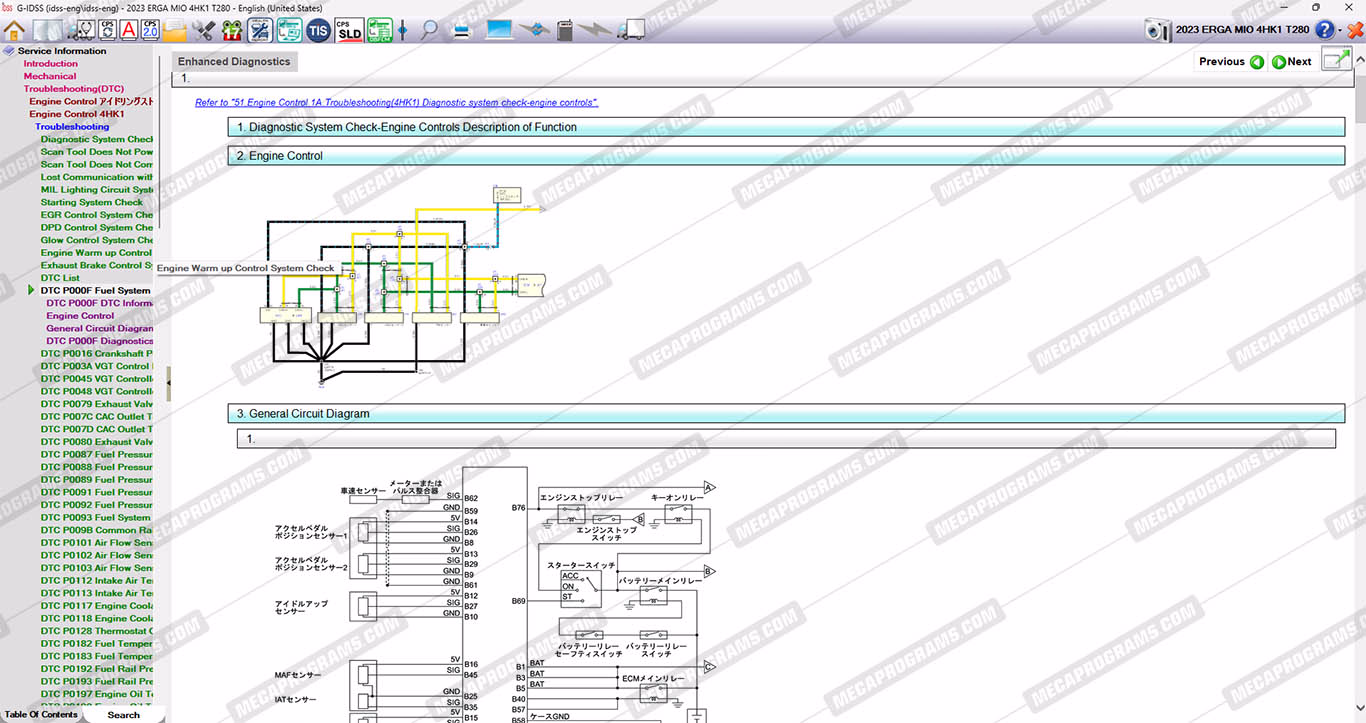The width and height of the screenshot is (1366, 723).
Task: Open DTC P000F DTC Information sub-item
Action: click(100, 303)
